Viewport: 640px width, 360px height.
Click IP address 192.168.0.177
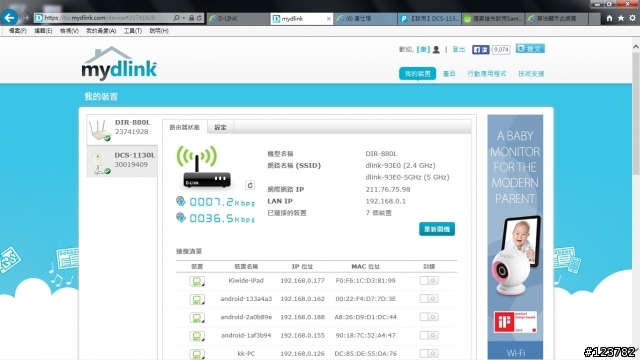click(x=302, y=280)
